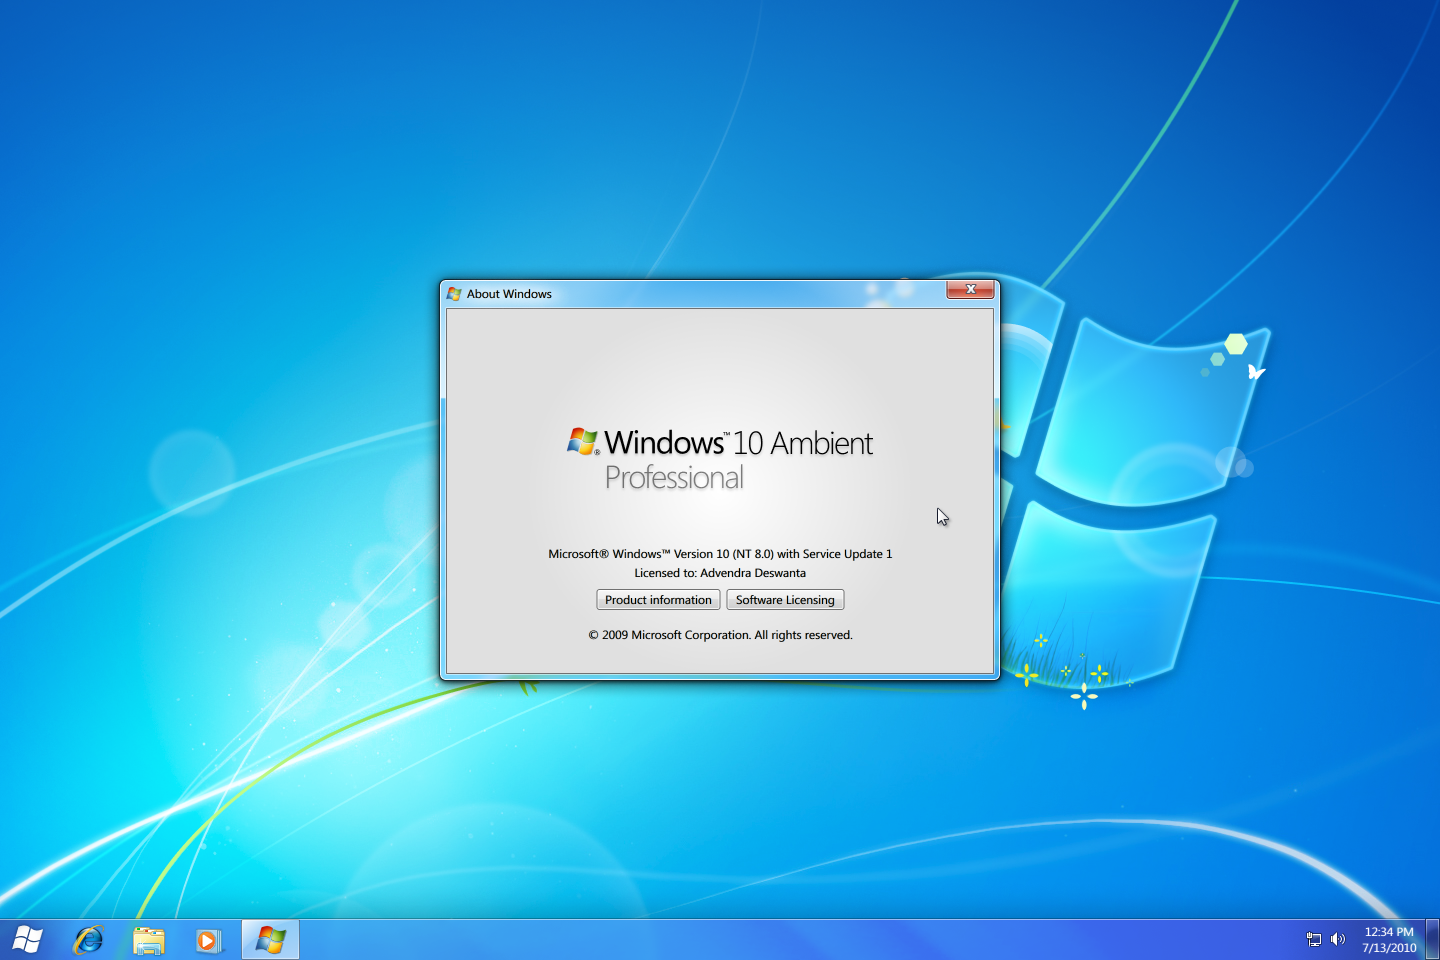Screen dimensions: 1440x960
Task: Select the About Windows taskbar button
Action: point(270,940)
